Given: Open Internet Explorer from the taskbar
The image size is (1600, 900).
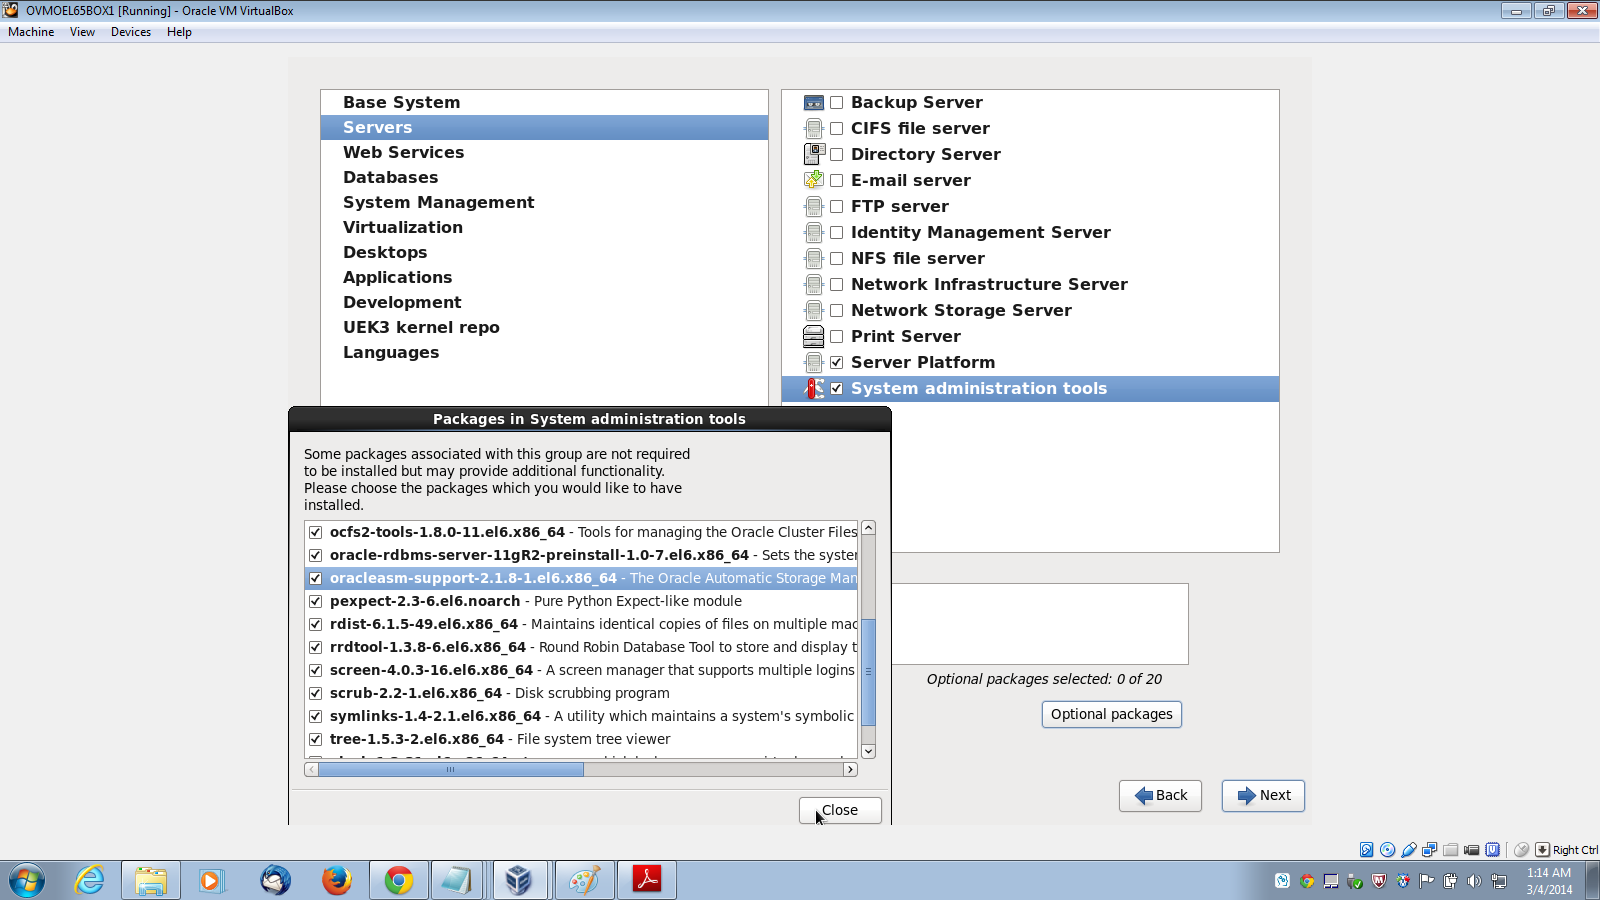Looking at the screenshot, I should pos(90,880).
